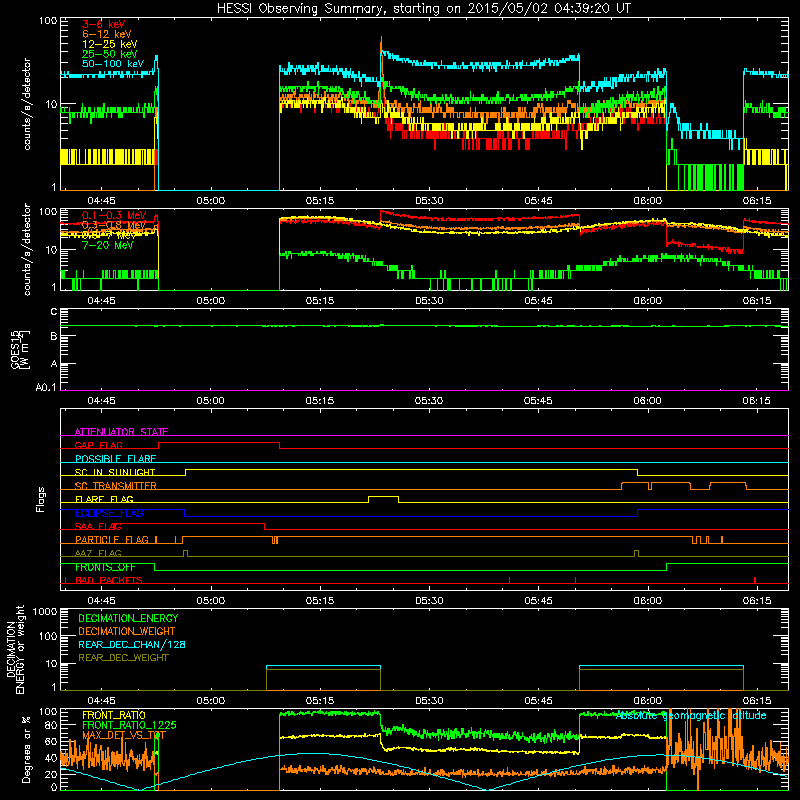The width and height of the screenshot is (800, 800).
Task: Click the DECIMATION_WEIGHT legend label
Action: pos(127,632)
